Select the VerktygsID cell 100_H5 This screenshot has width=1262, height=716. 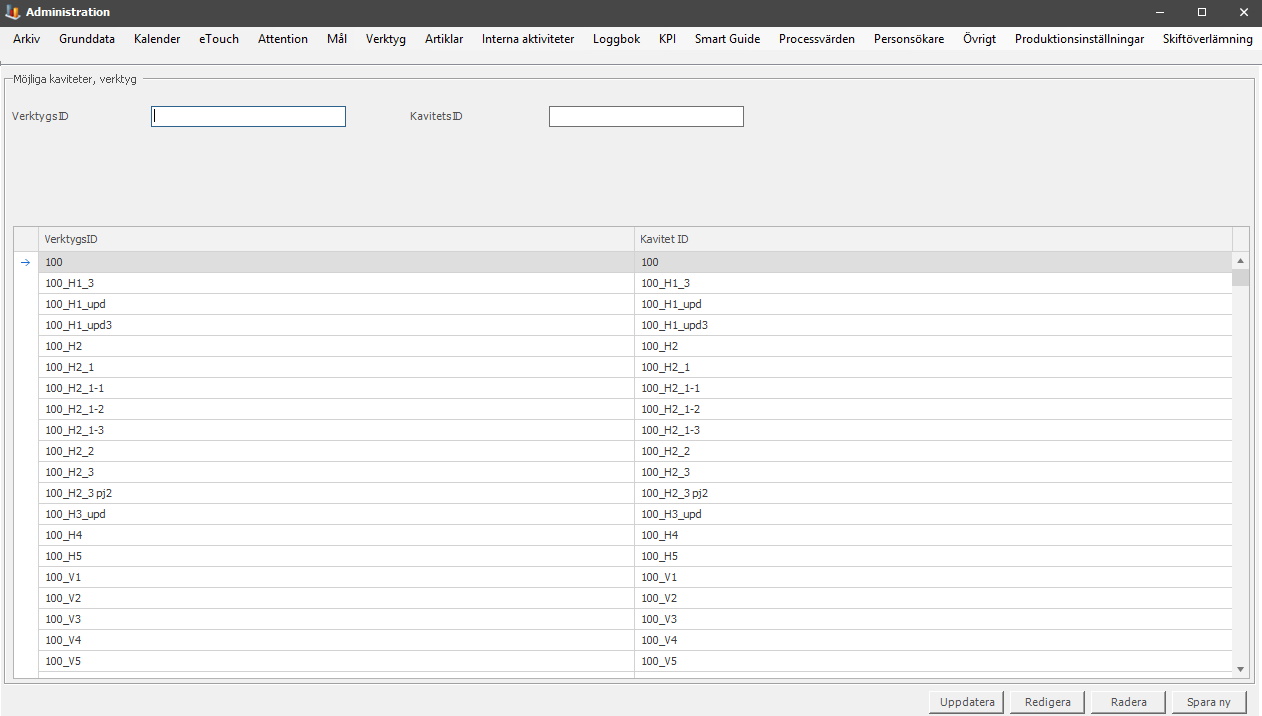tap(336, 556)
